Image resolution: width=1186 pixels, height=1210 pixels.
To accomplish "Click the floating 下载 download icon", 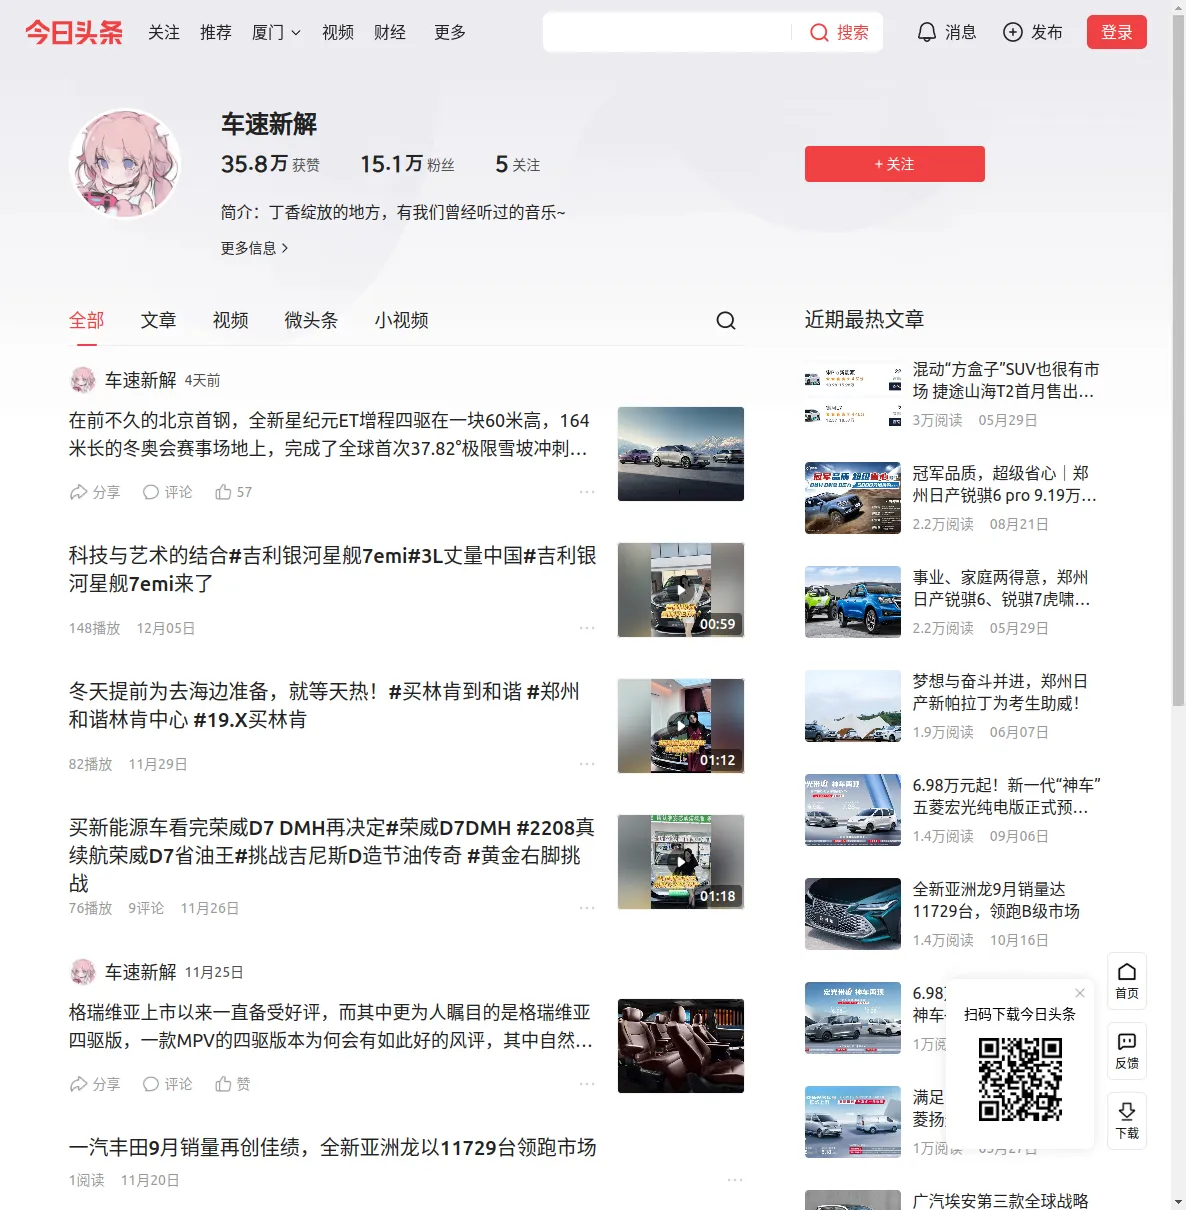I will 1127,1121.
